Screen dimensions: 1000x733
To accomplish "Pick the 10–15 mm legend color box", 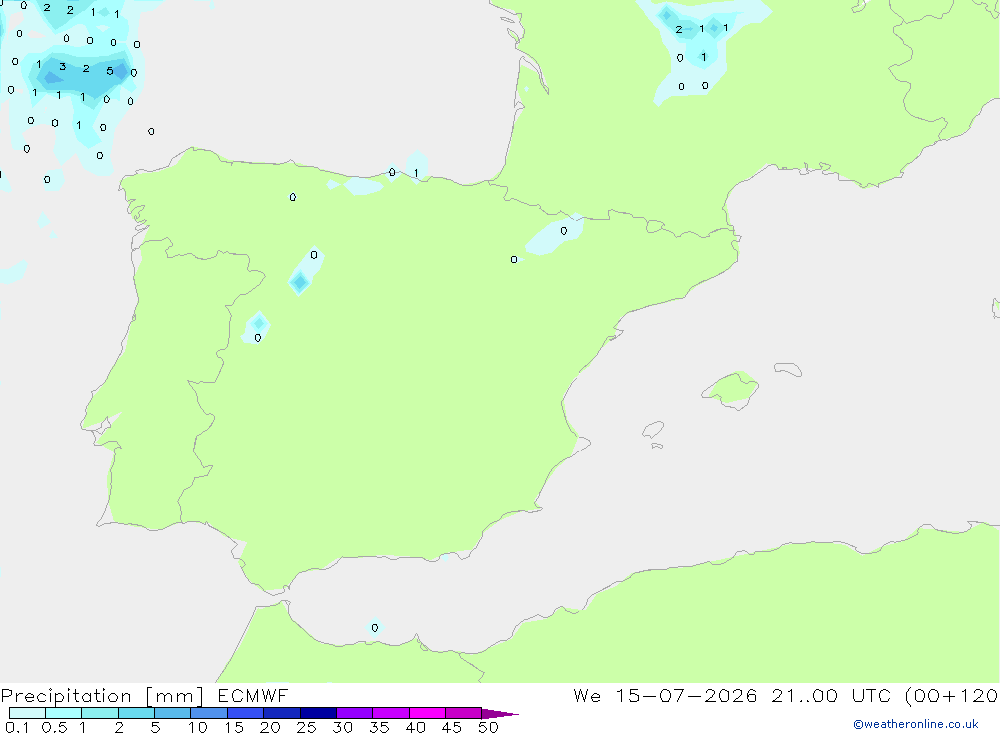I will (209, 713).
